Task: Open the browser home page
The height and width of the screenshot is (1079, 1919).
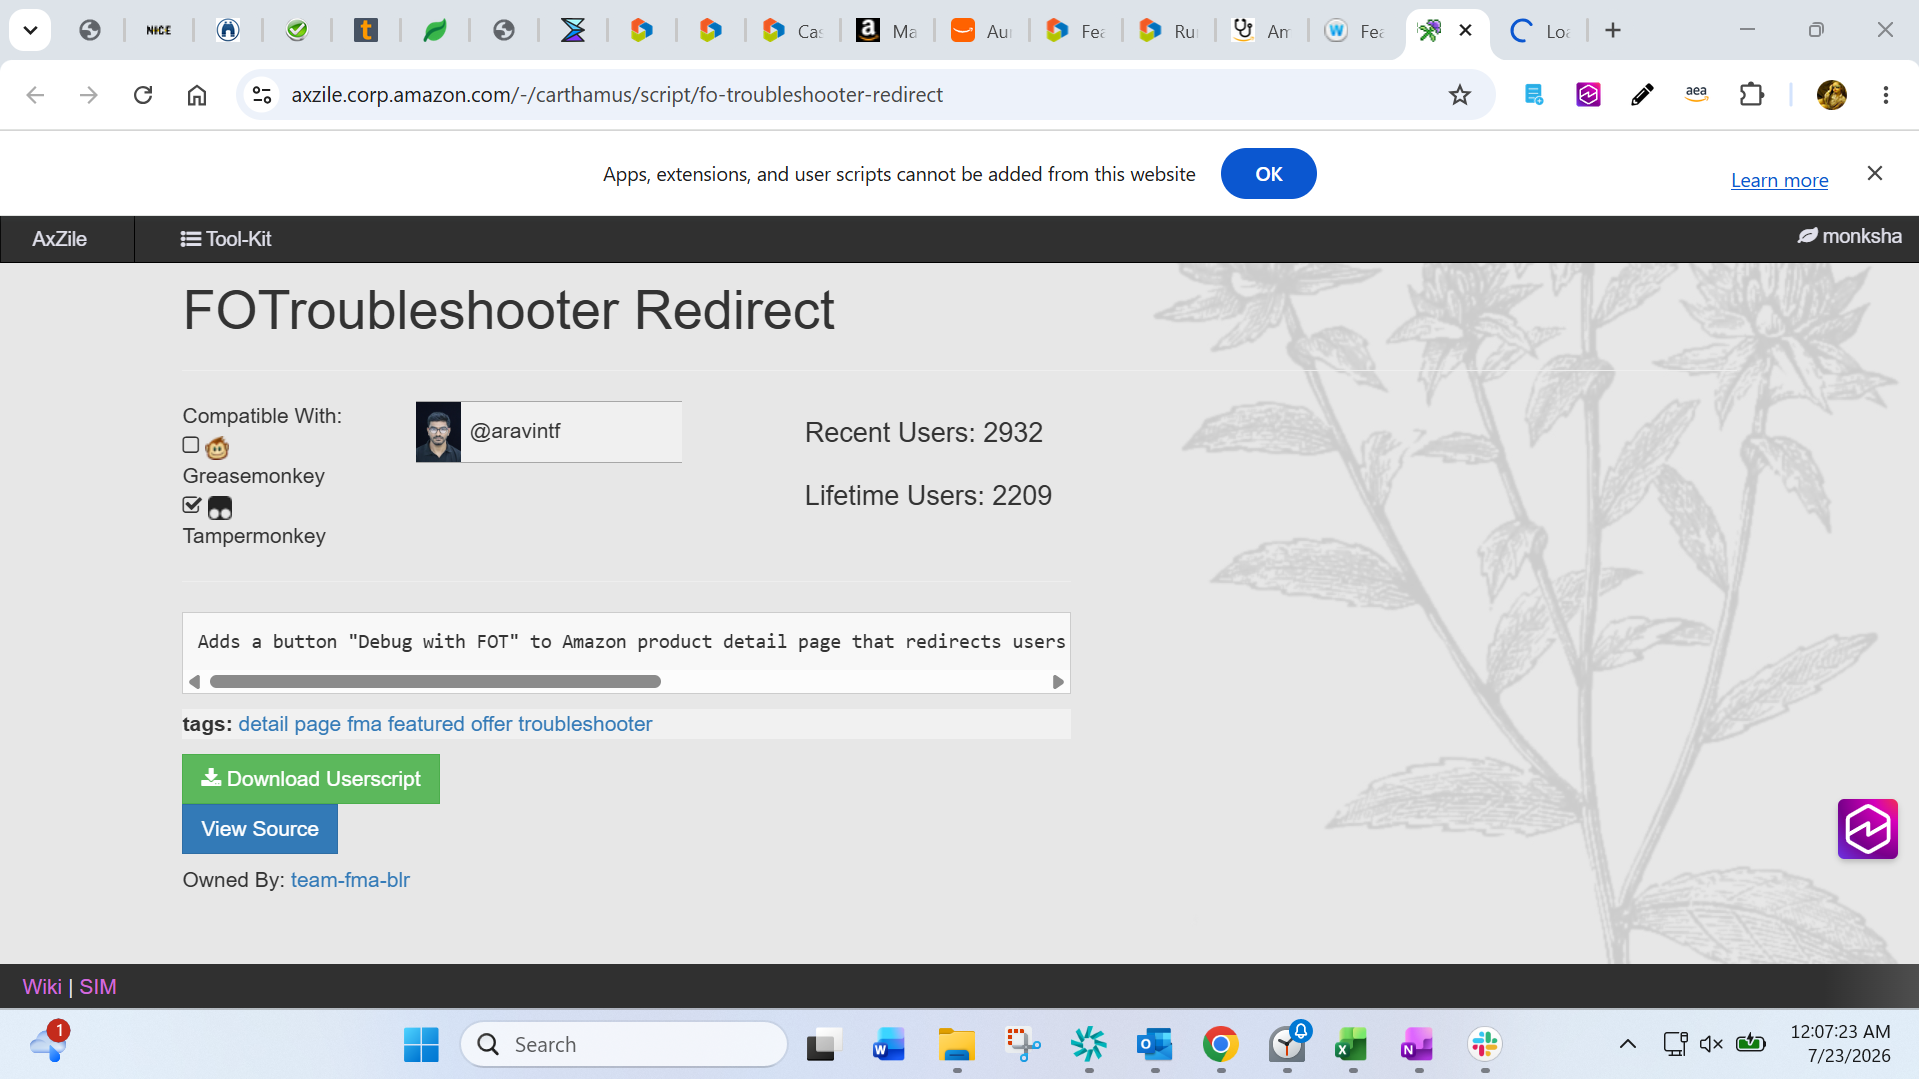Action: point(197,95)
